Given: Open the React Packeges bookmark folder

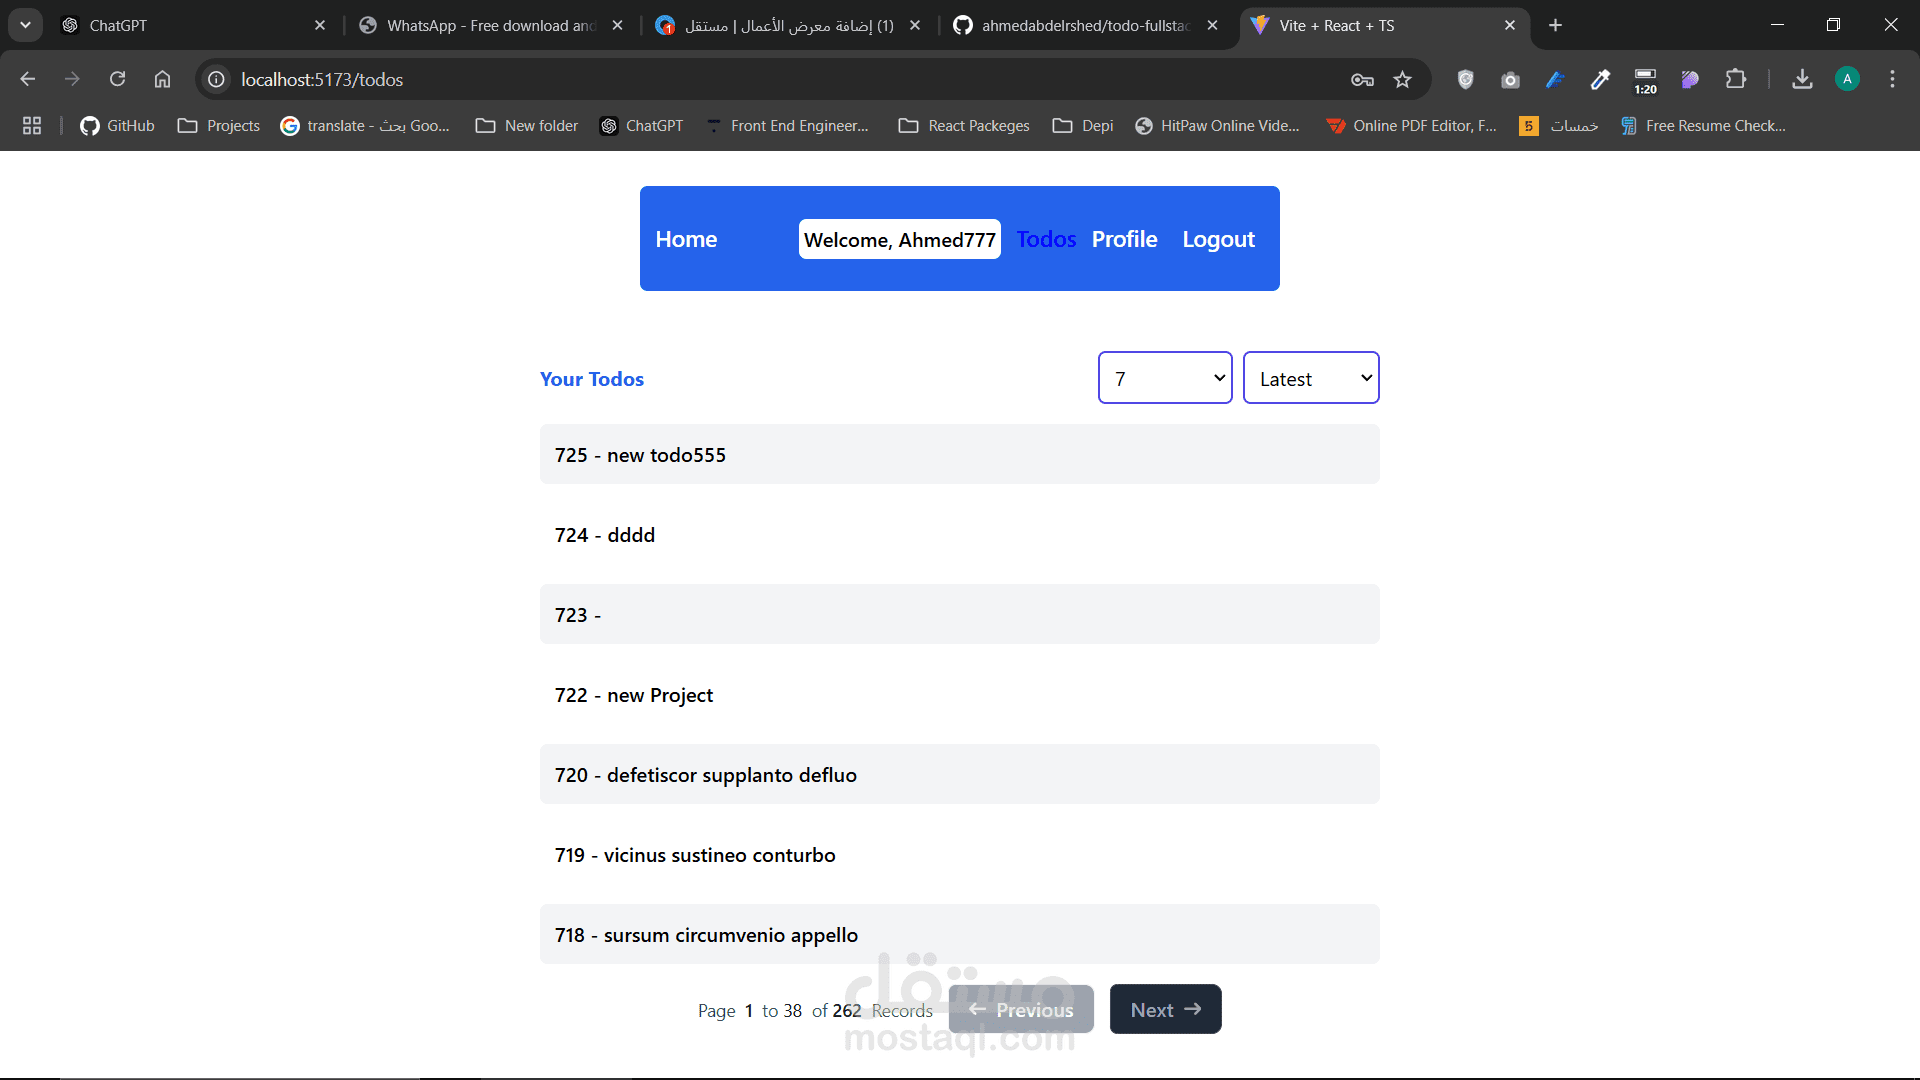Looking at the screenshot, I should (x=964, y=125).
